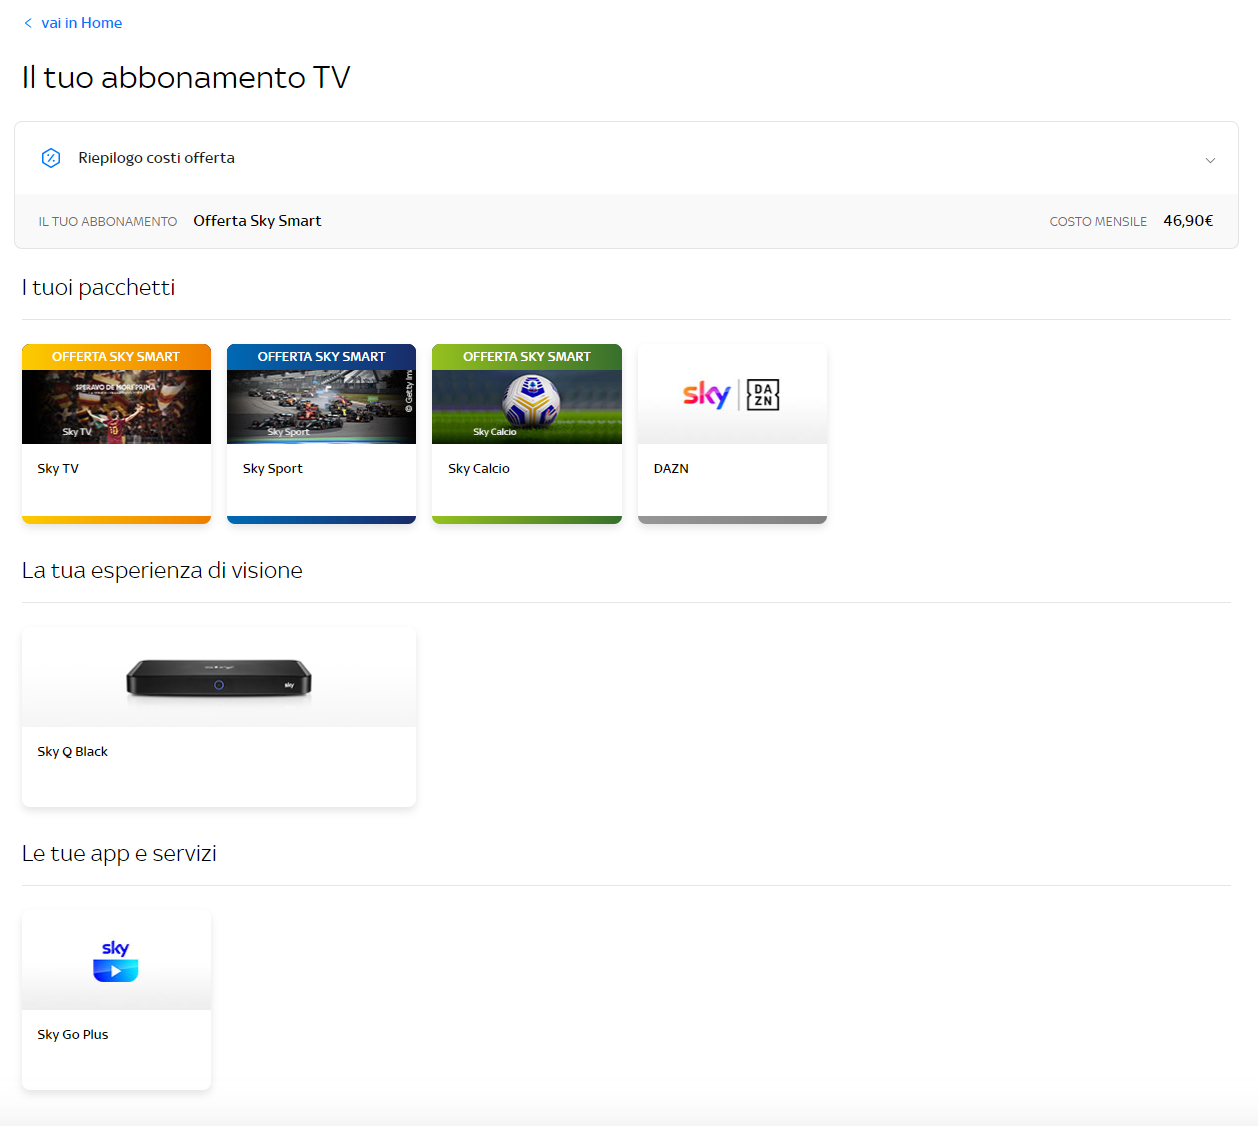Viewport: 1258px width, 1126px height.
Task: Click the Sky DAZN logo image
Action: coord(731,395)
